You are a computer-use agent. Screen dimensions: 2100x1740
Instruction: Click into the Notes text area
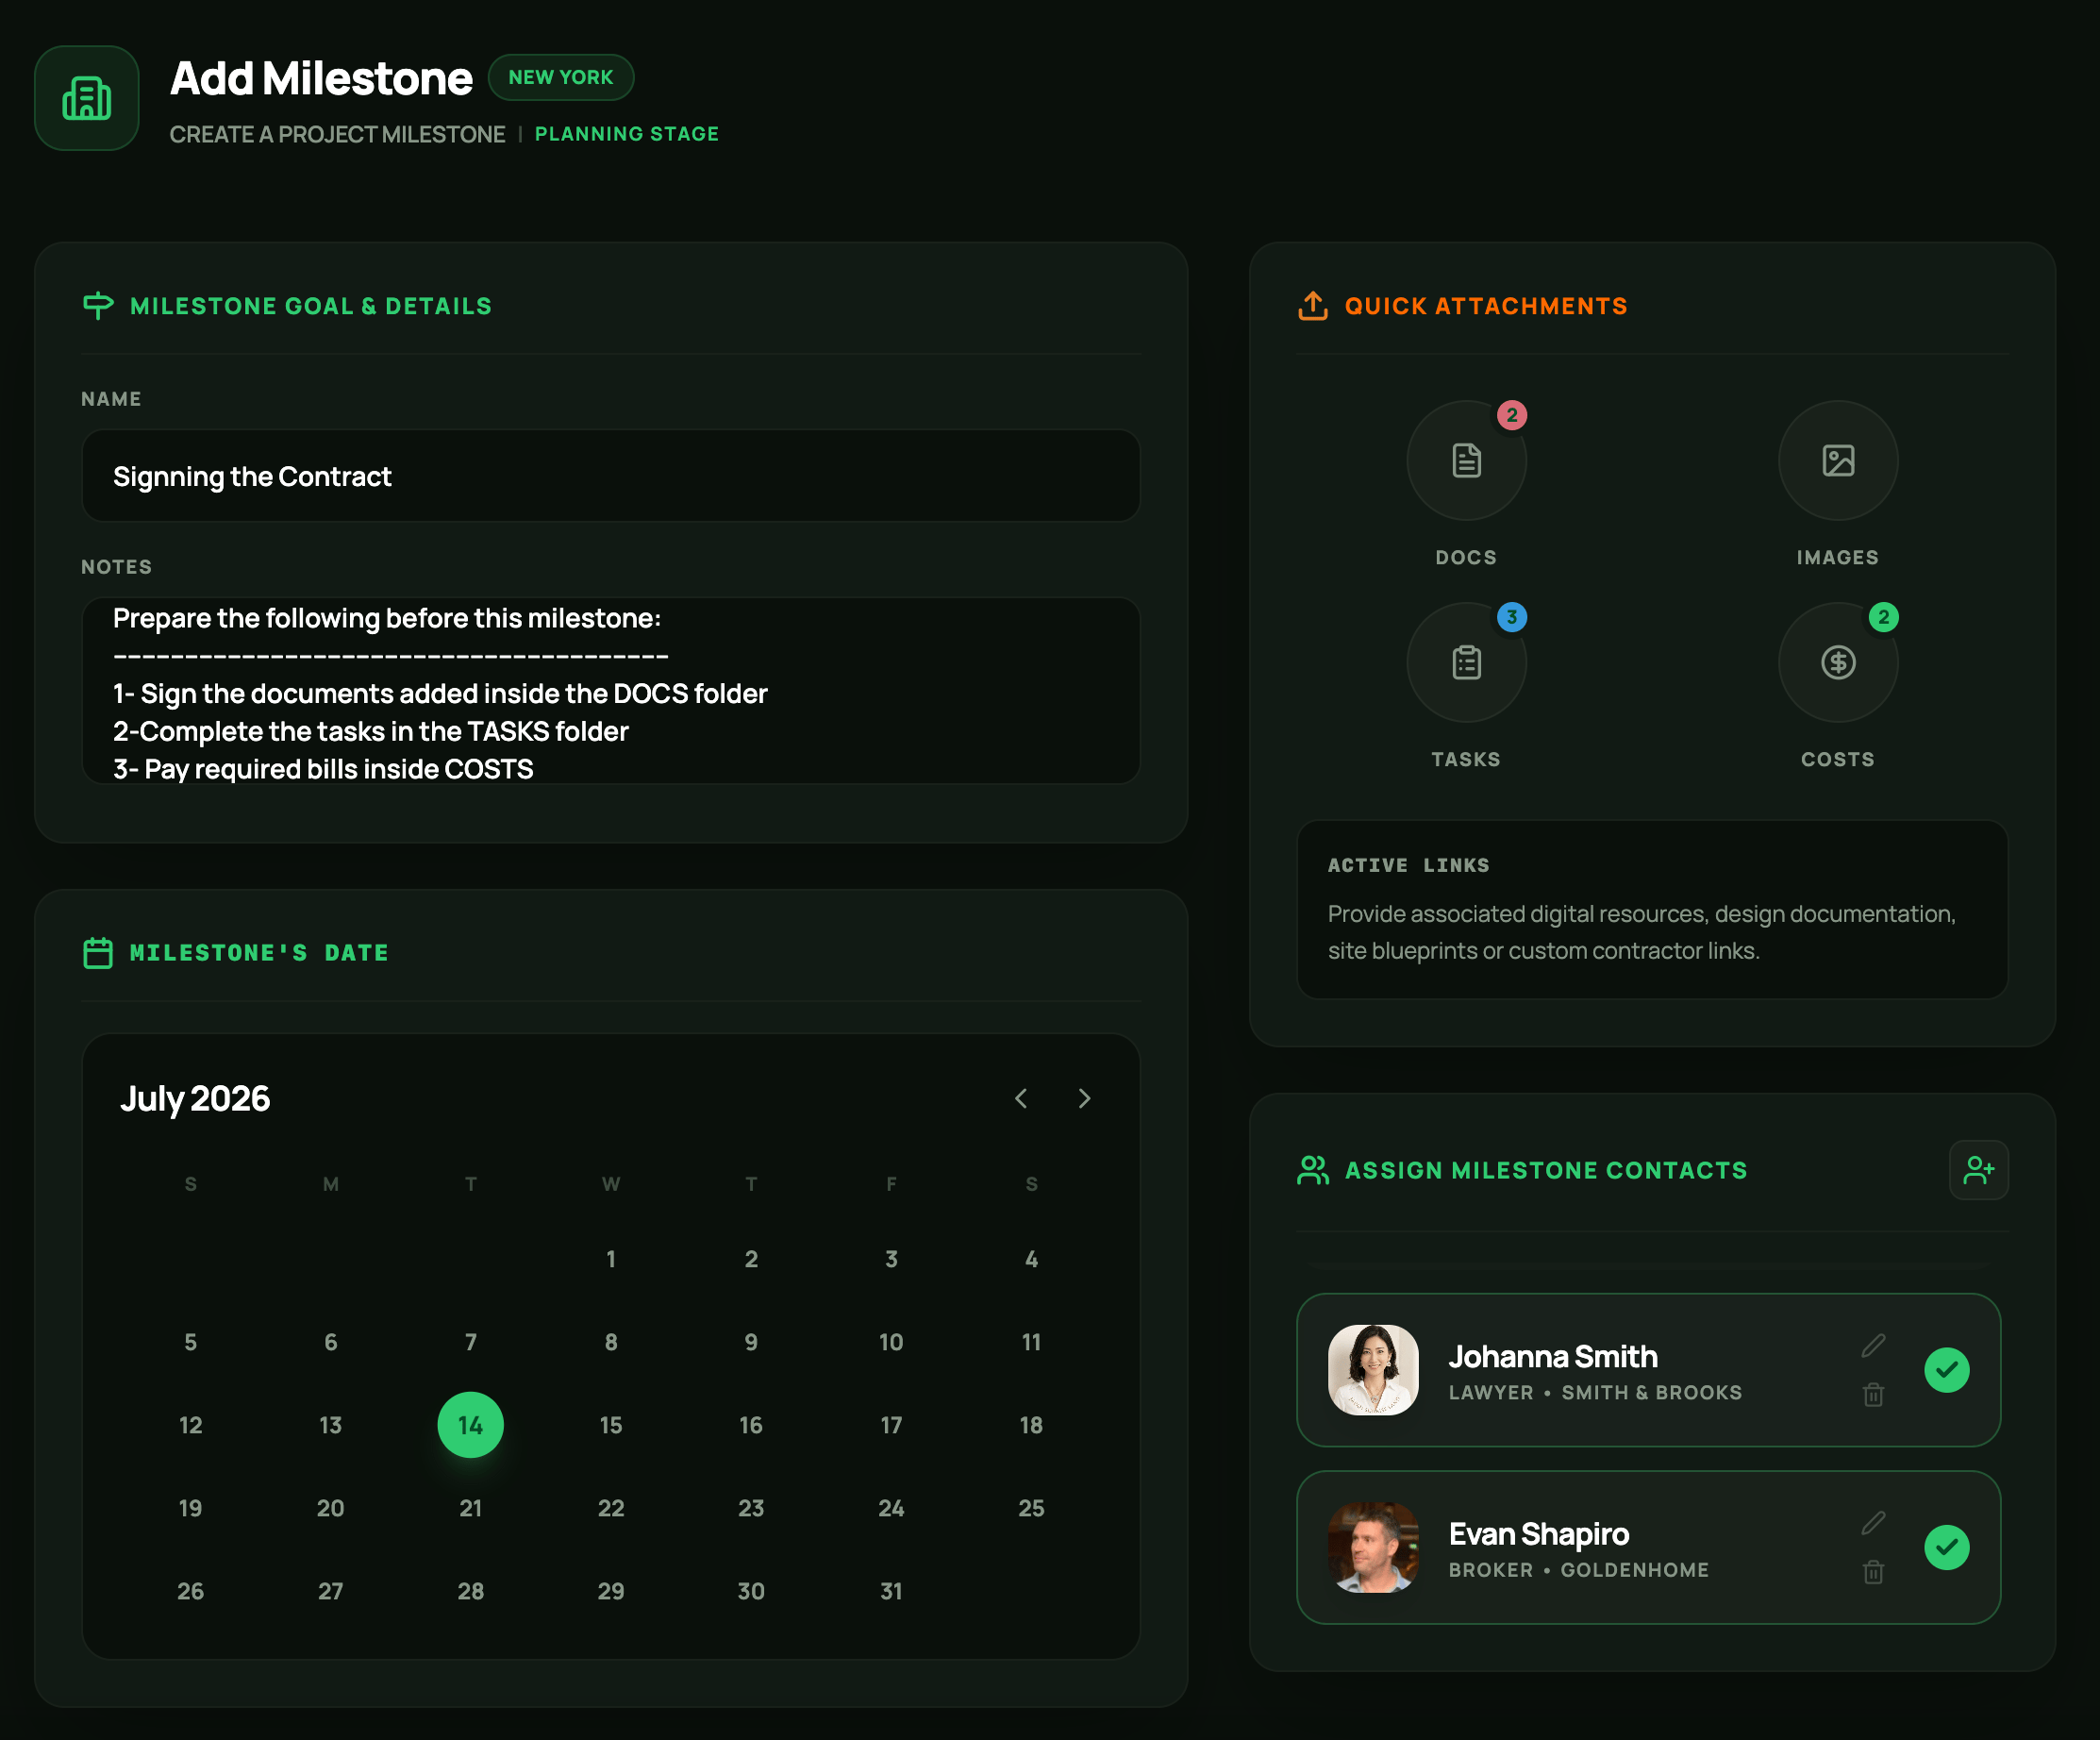(x=611, y=691)
